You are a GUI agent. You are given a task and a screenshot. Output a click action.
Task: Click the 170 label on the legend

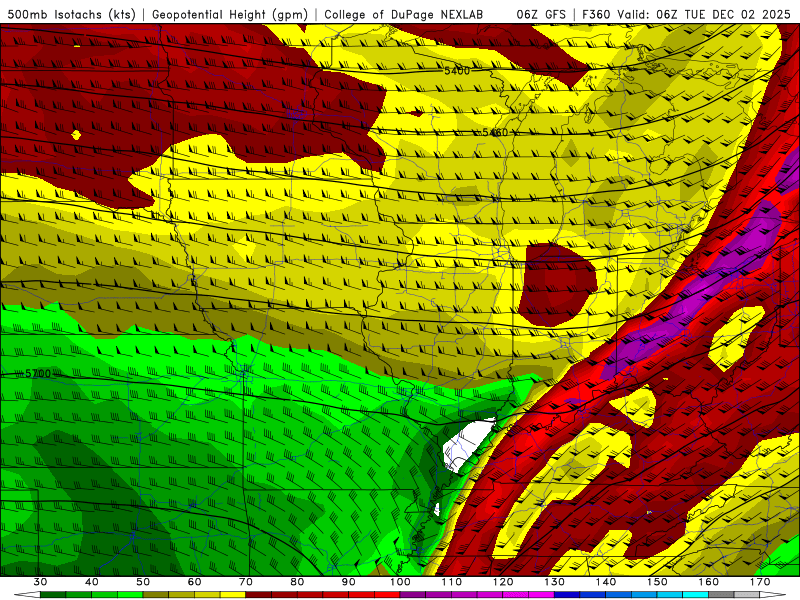[760, 582]
